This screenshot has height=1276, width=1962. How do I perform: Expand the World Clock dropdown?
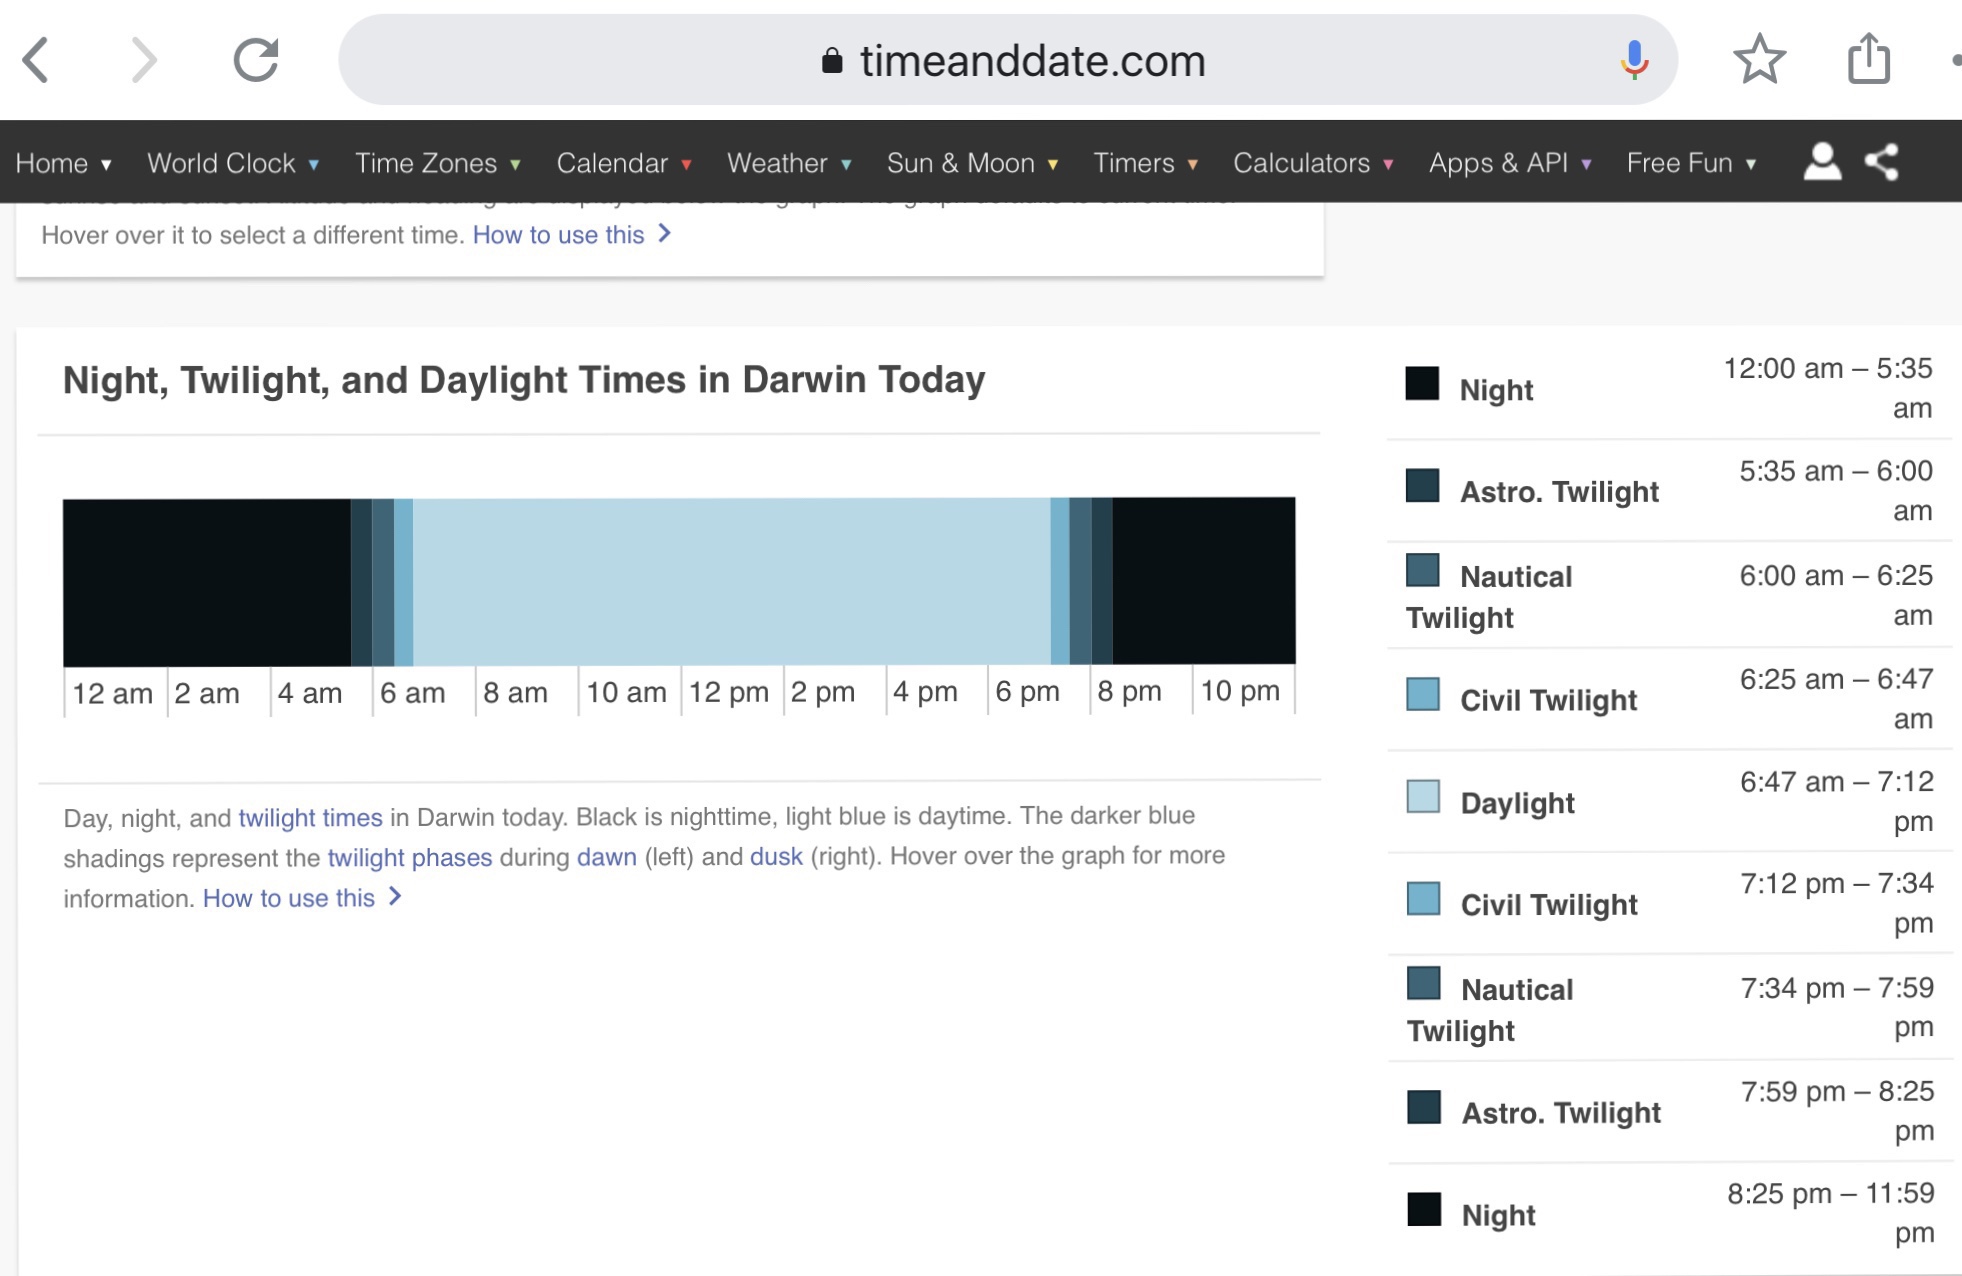click(x=232, y=163)
